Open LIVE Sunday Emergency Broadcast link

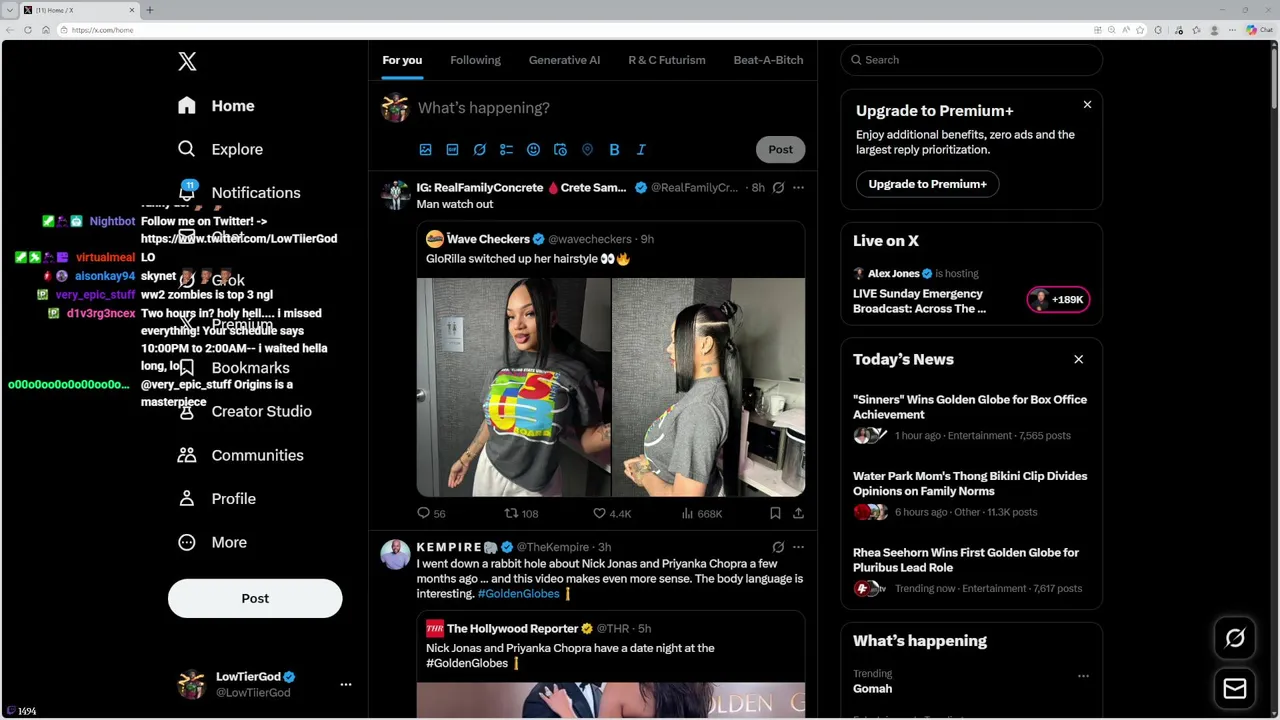pos(919,301)
